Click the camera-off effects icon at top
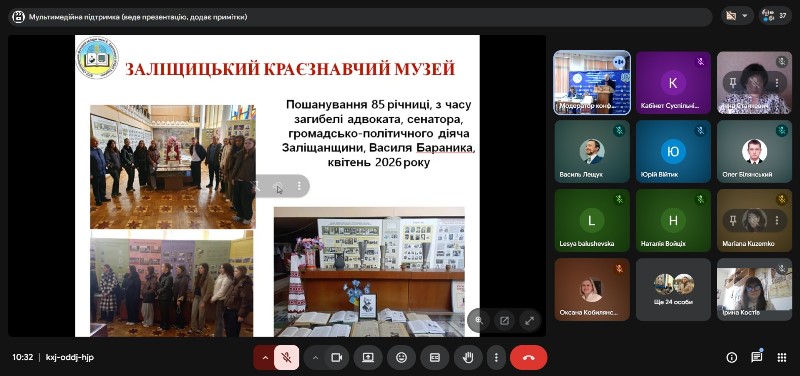 pyautogui.click(x=731, y=16)
